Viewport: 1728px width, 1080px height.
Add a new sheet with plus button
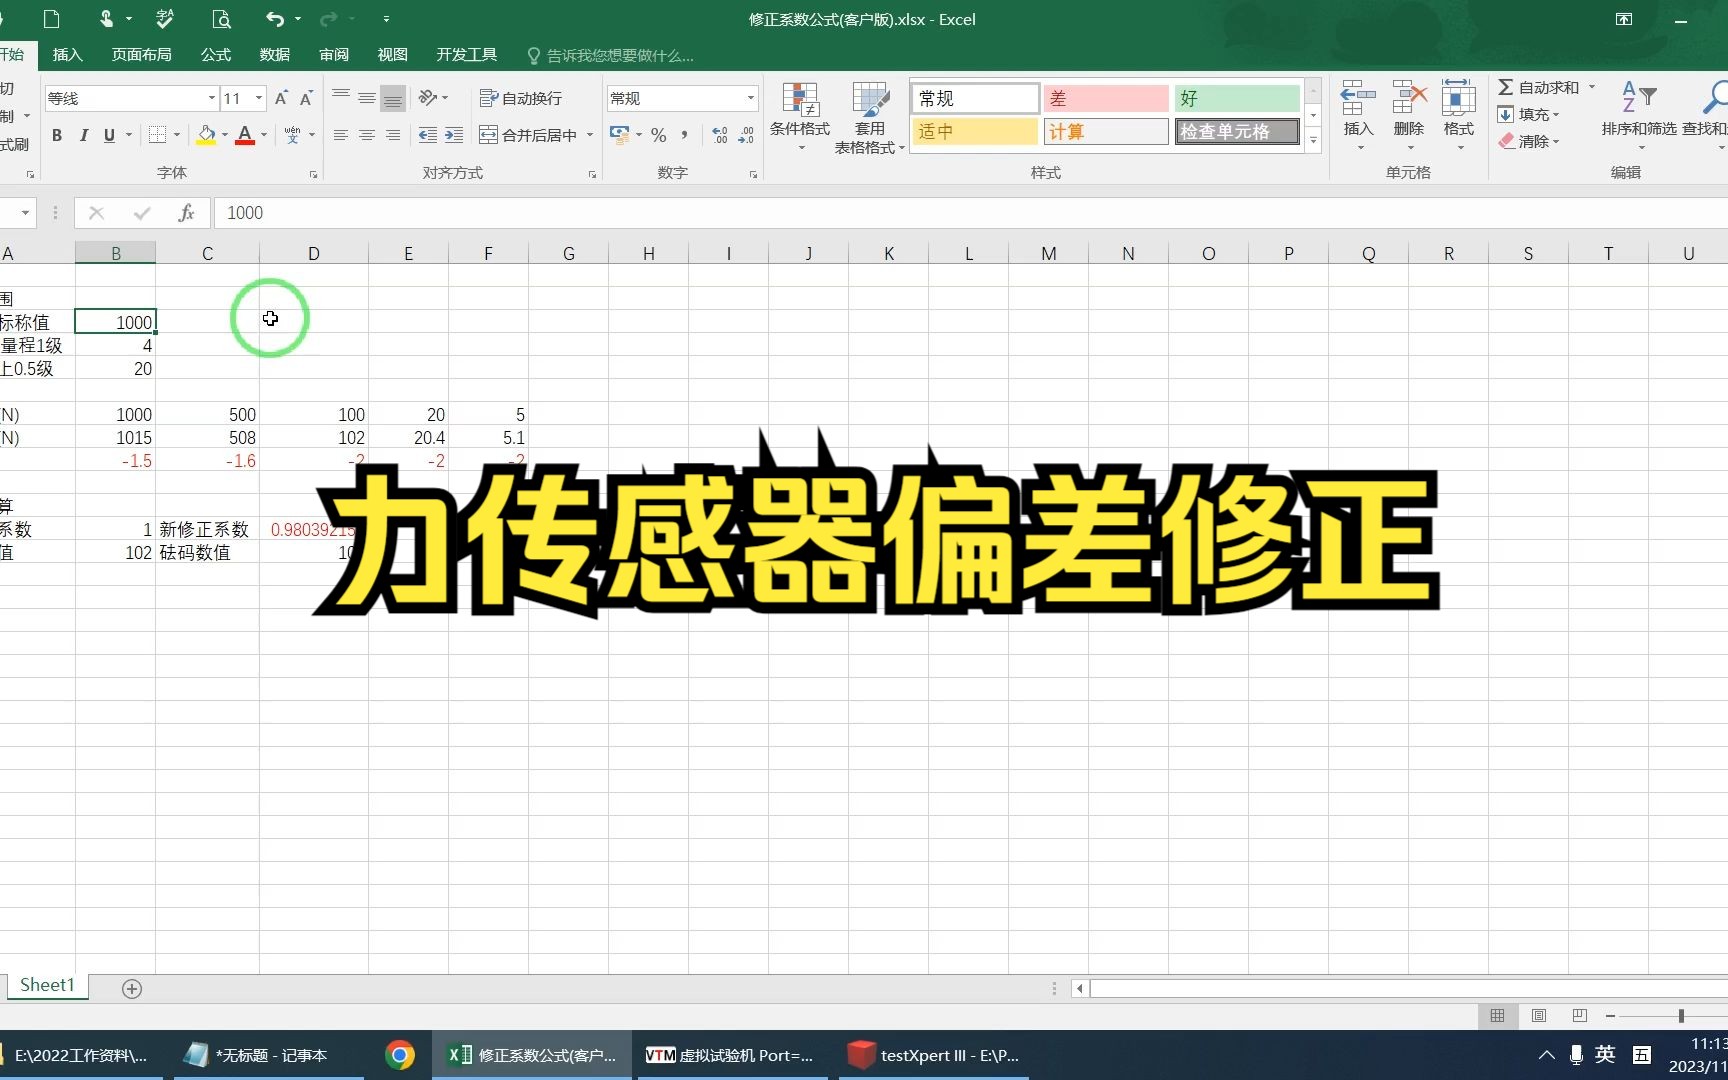[x=131, y=989]
